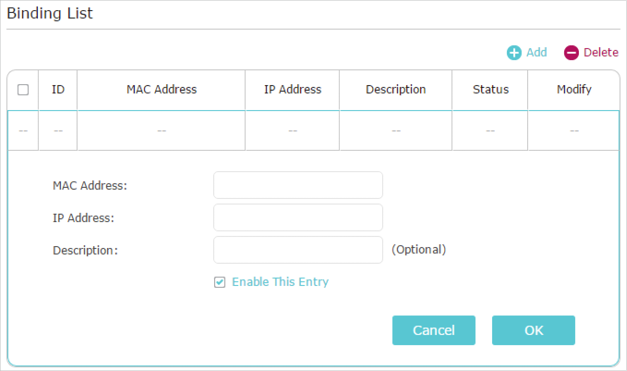Click the ID column header

[x=58, y=90]
